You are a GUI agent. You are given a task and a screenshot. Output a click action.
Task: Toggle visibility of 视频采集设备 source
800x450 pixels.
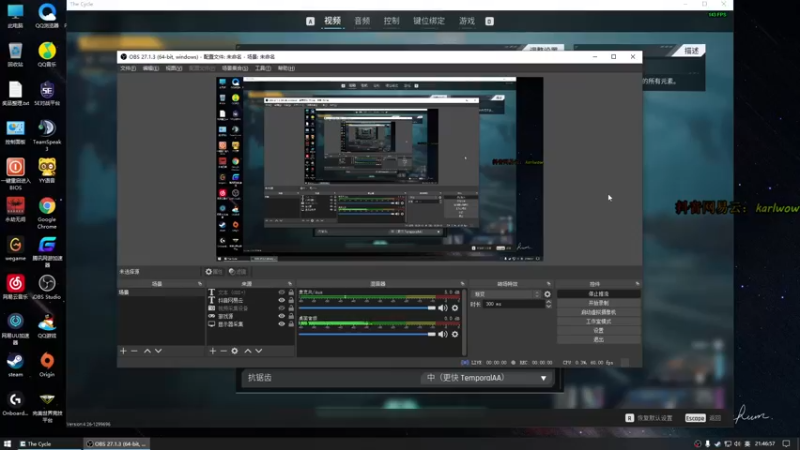pyautogui.click(x=281, y=308)
